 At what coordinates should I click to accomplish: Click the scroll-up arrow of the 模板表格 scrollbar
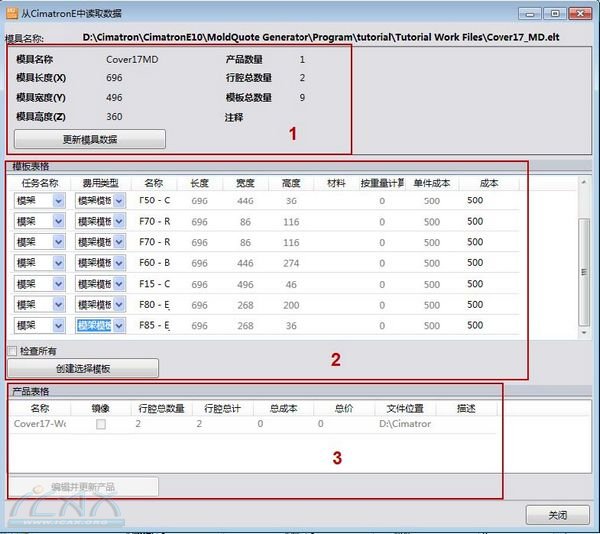pos(584,182)
